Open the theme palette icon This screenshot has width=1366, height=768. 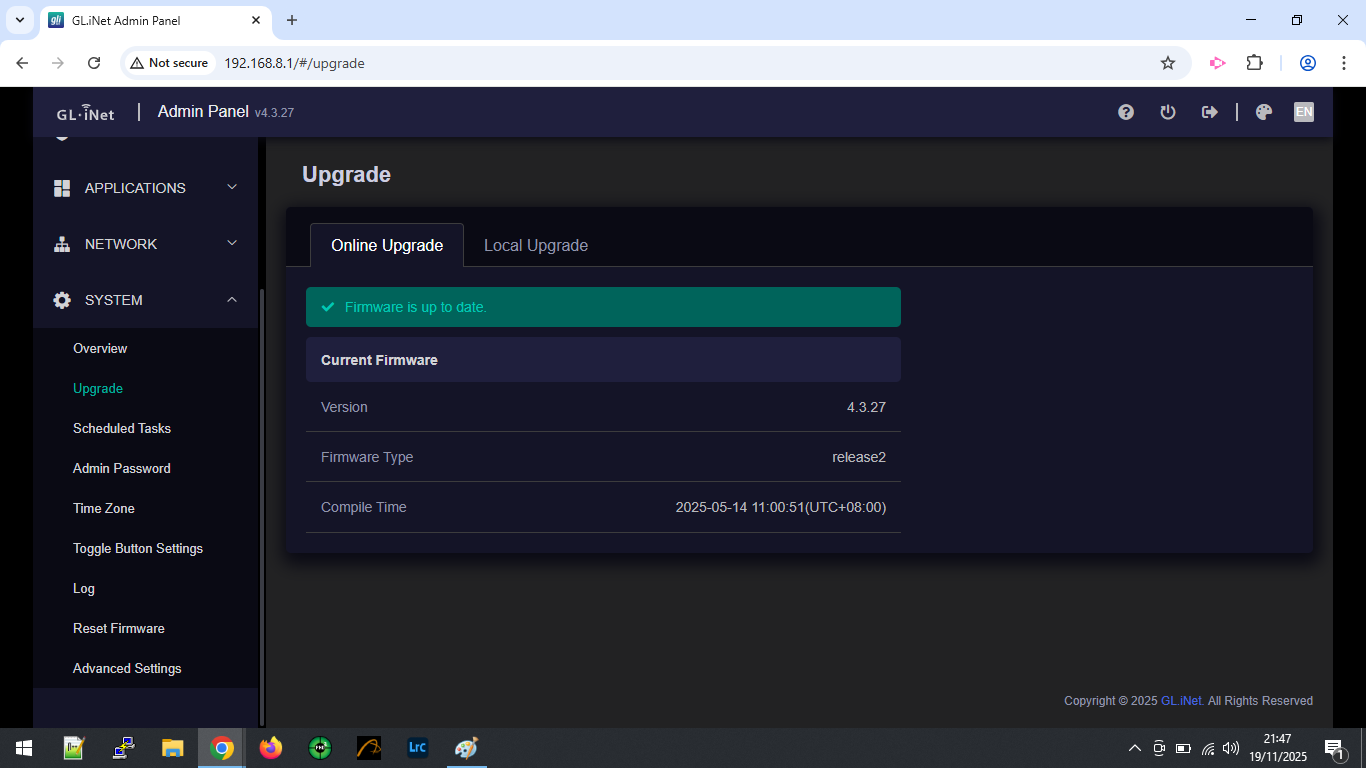pyautogui.click(x=1263, y=112)
